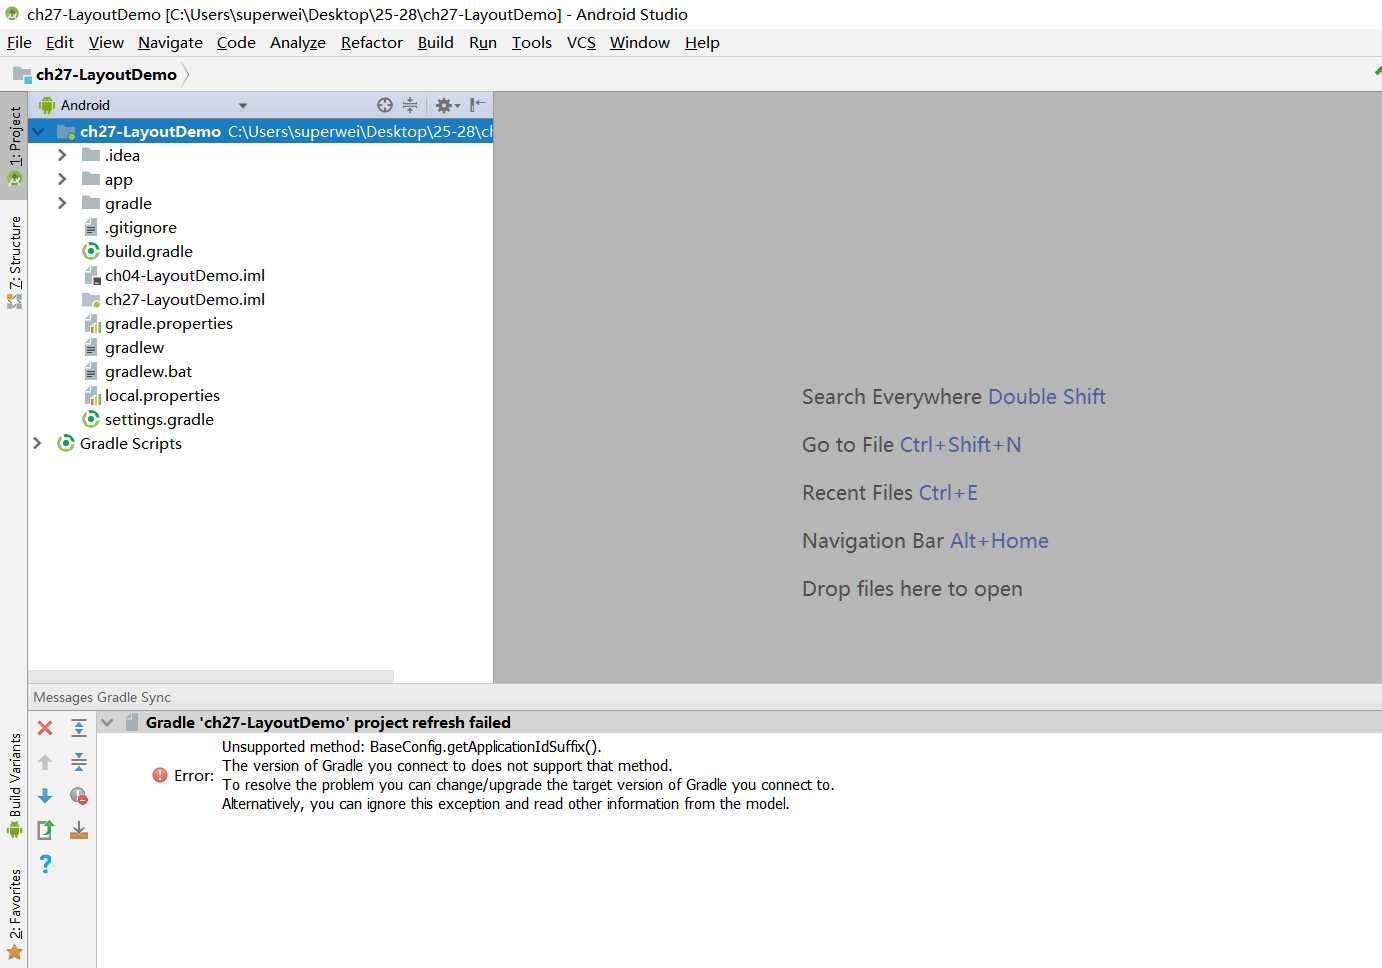Open the Build menu
Image resolution: width=1382 pixels, height=968 pixels.
436,42
